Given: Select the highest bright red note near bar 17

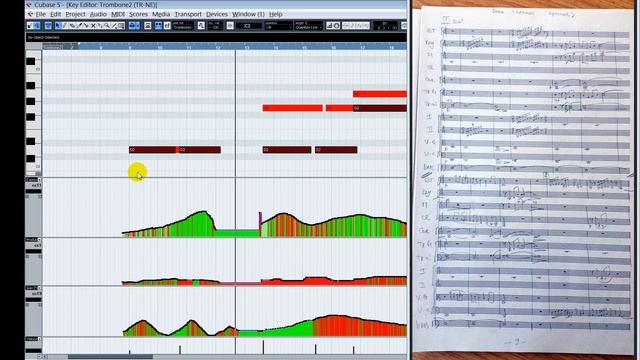Looking at the screenshot, I should click(x=380, y=94).
